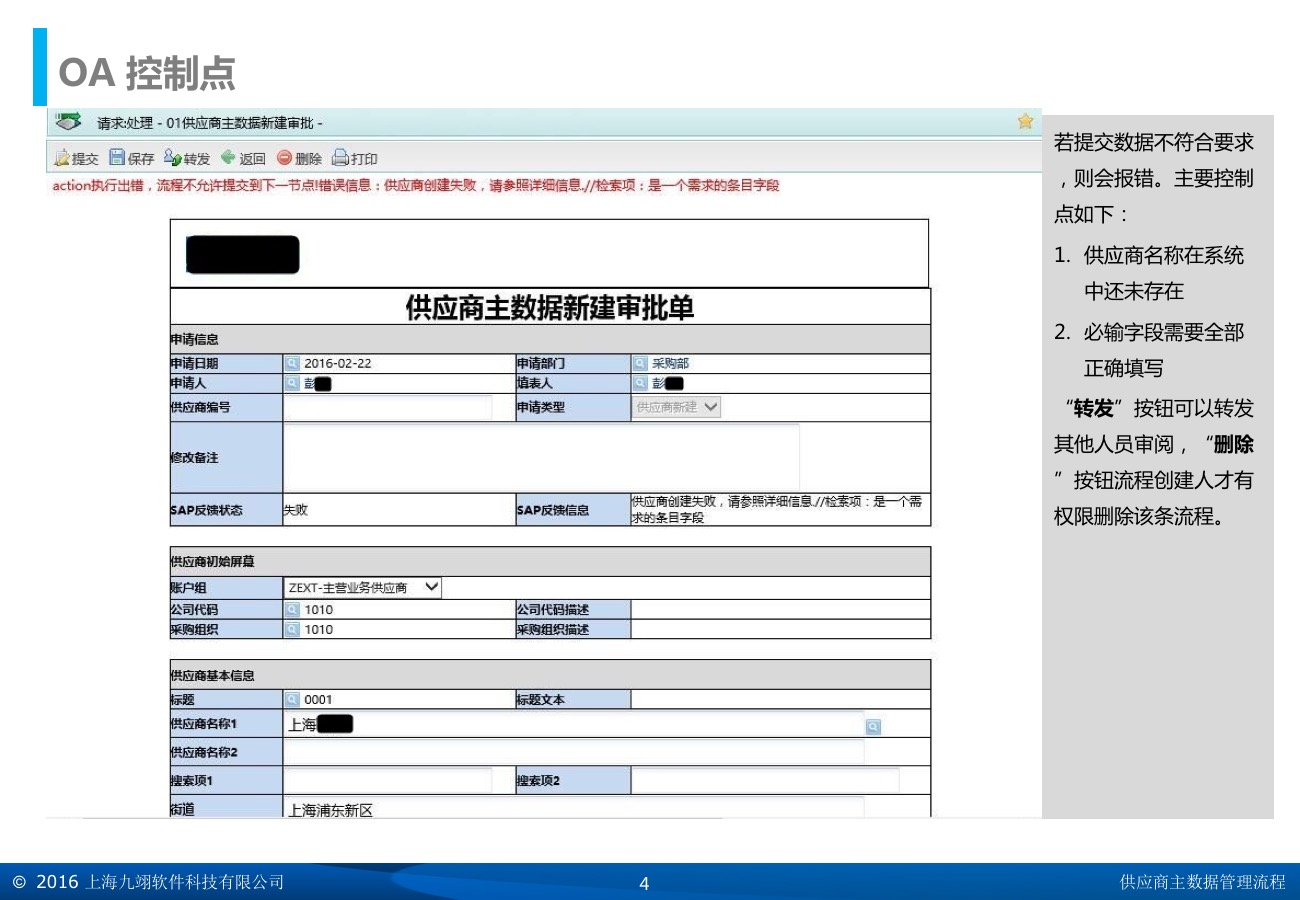Click the lookup icon for 标题 field
The height and width of the screenshot is (900, 1300).
293,700
